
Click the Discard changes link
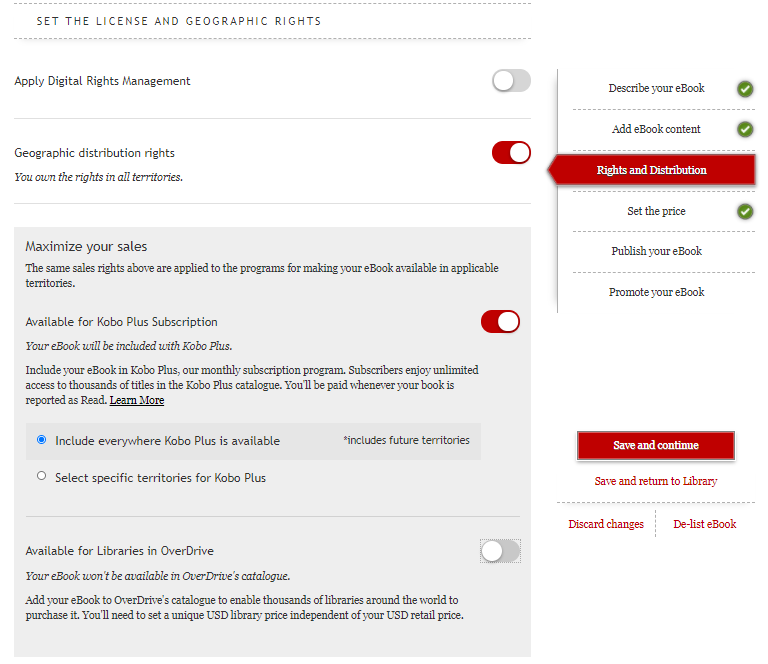(x=606, y=524)
